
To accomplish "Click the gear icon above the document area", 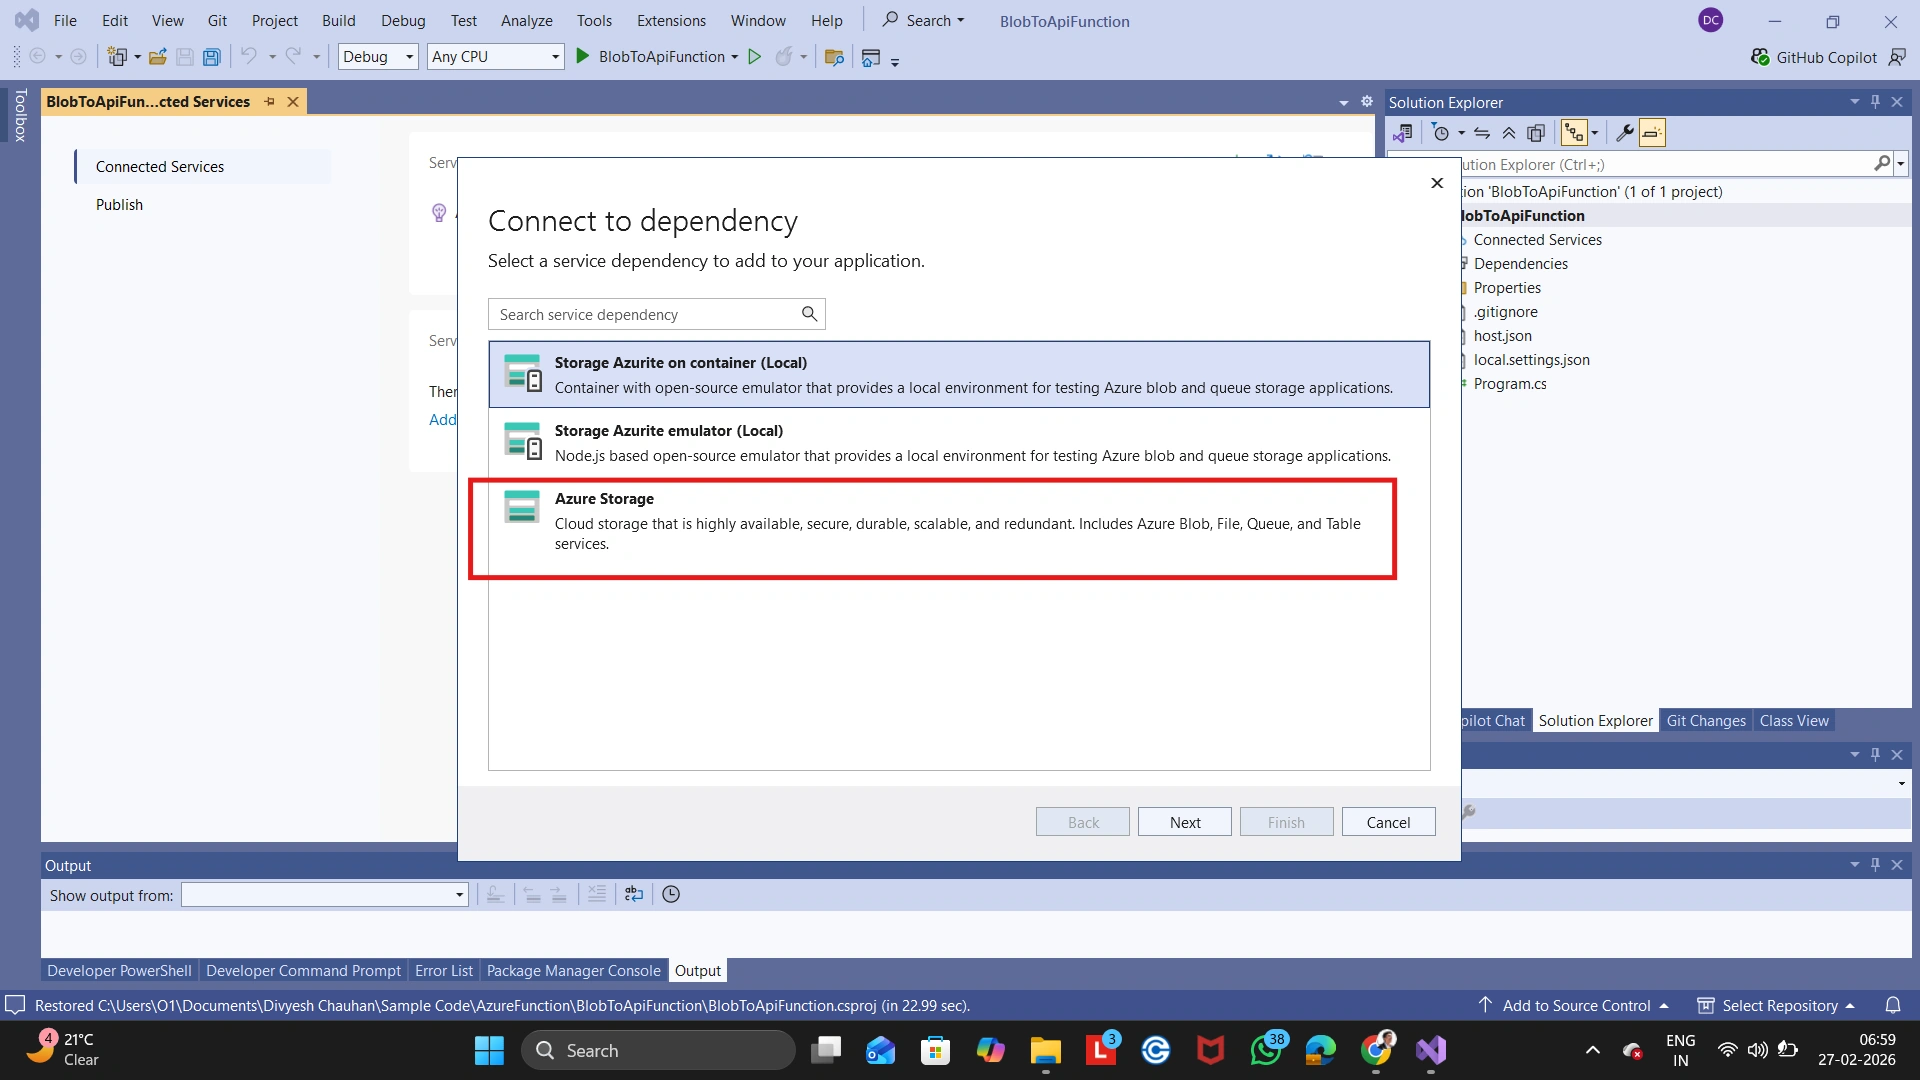I will click(x=1367, y=101).
